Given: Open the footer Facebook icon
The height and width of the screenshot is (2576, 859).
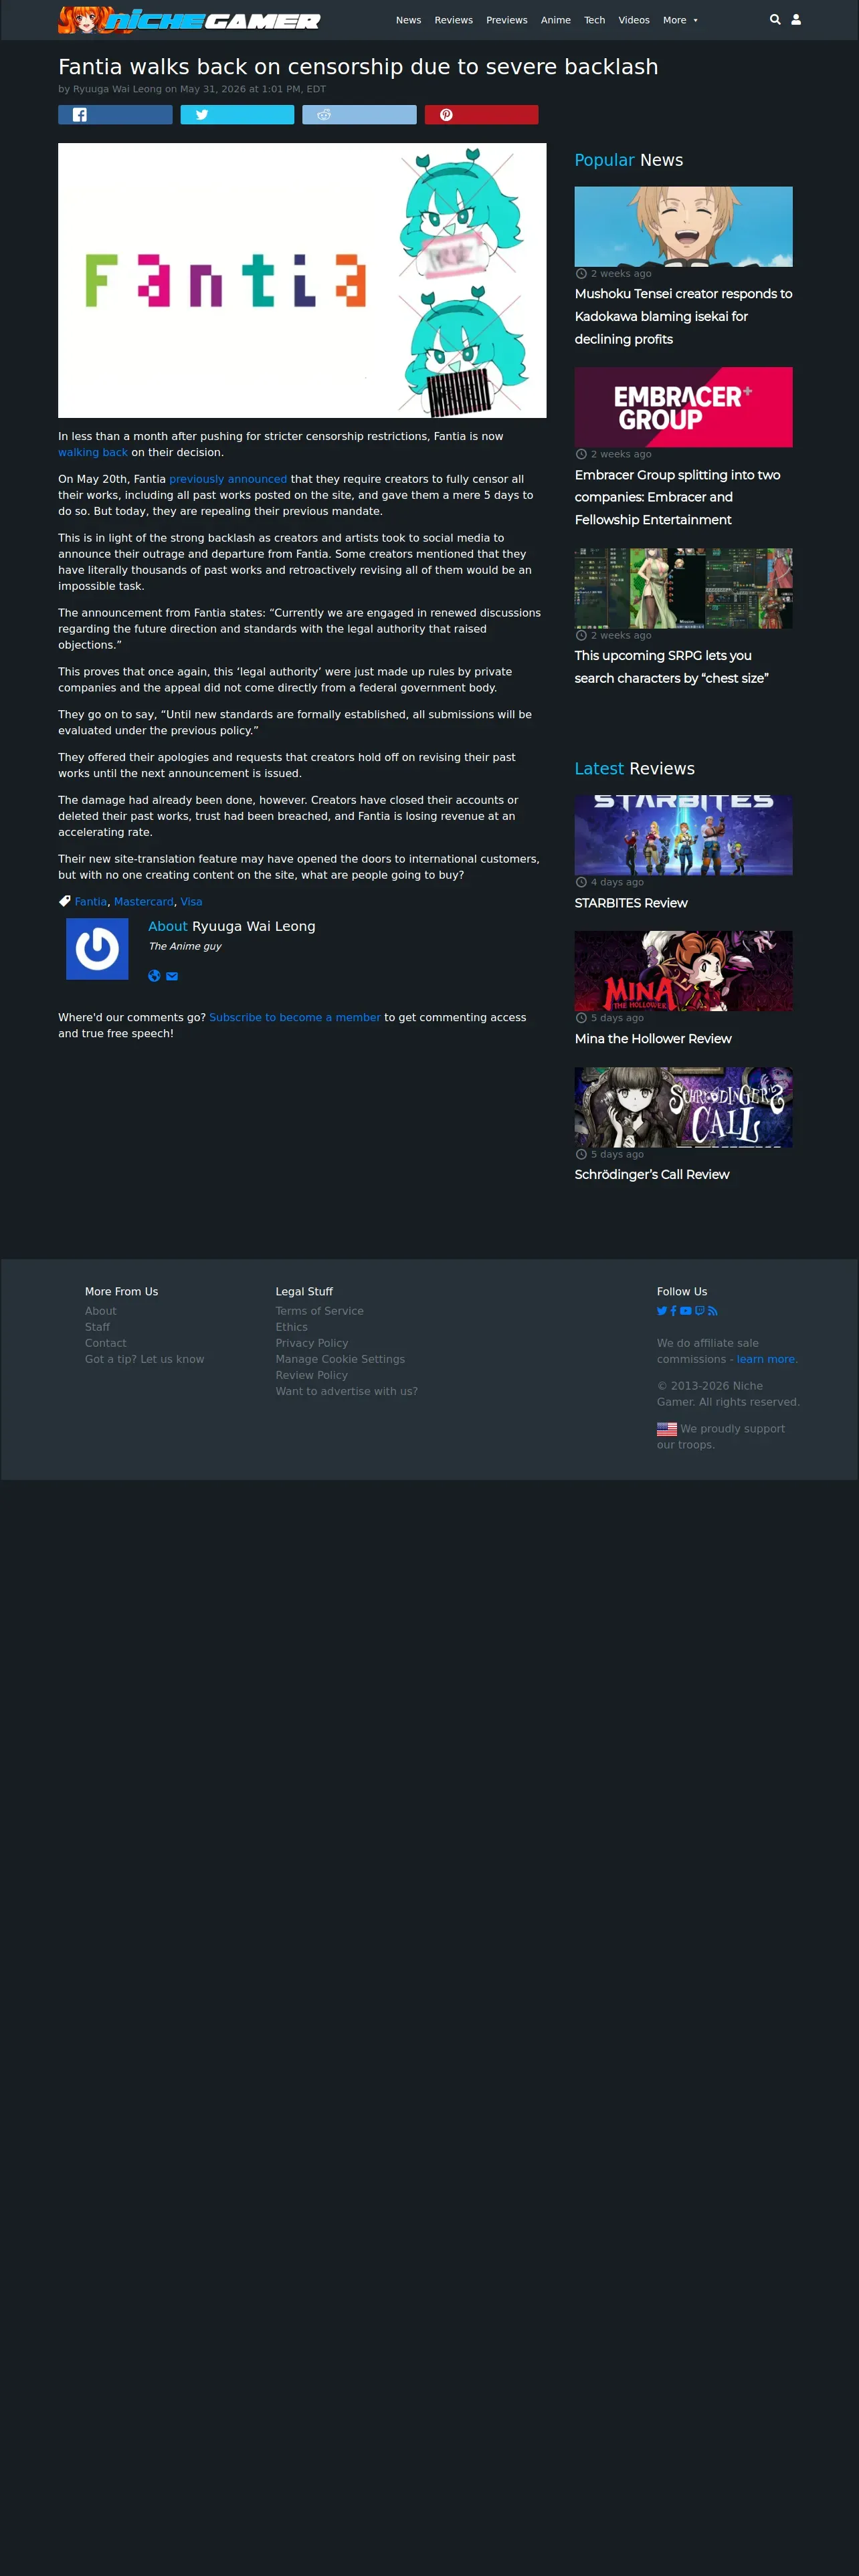Looking at the screenshot, I should coord(674,1311).
